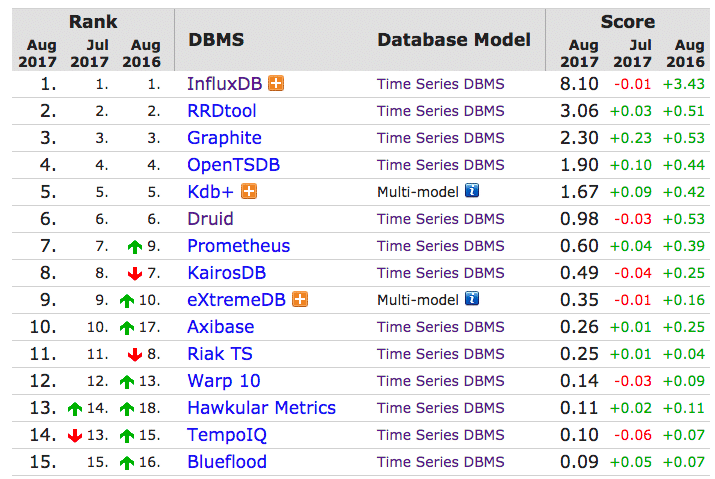The image size is (715, 479).
Task: Click the green up arrow in Blueflood row
Action: 127,463
